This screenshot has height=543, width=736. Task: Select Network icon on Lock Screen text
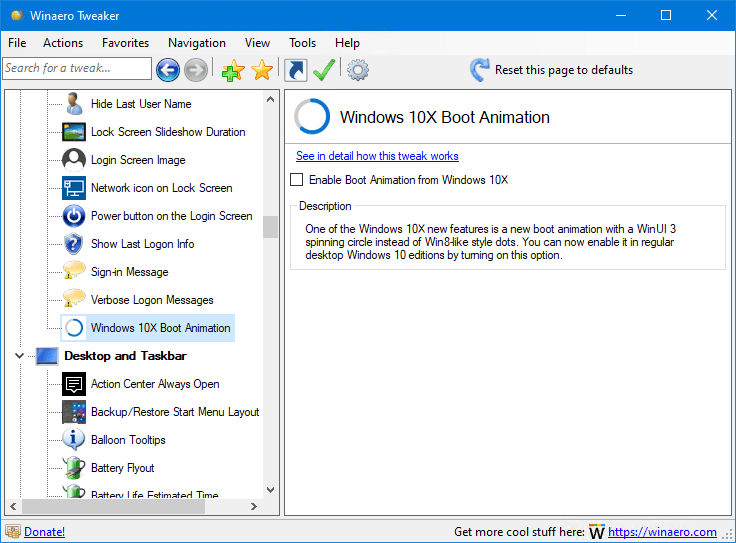coord(161,188)
